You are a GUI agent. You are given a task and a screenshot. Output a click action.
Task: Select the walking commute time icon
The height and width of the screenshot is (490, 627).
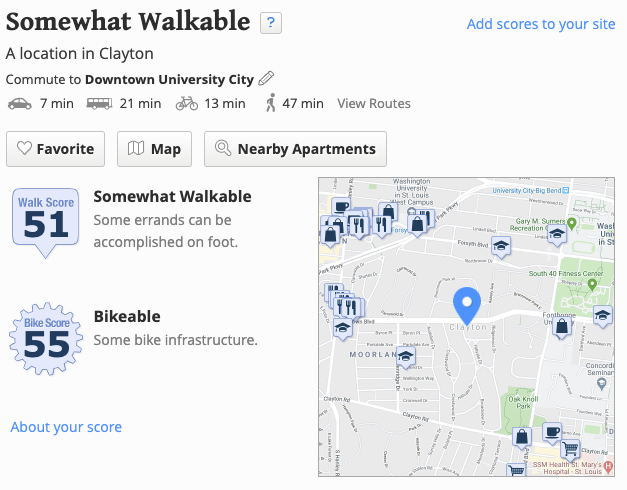271,103
